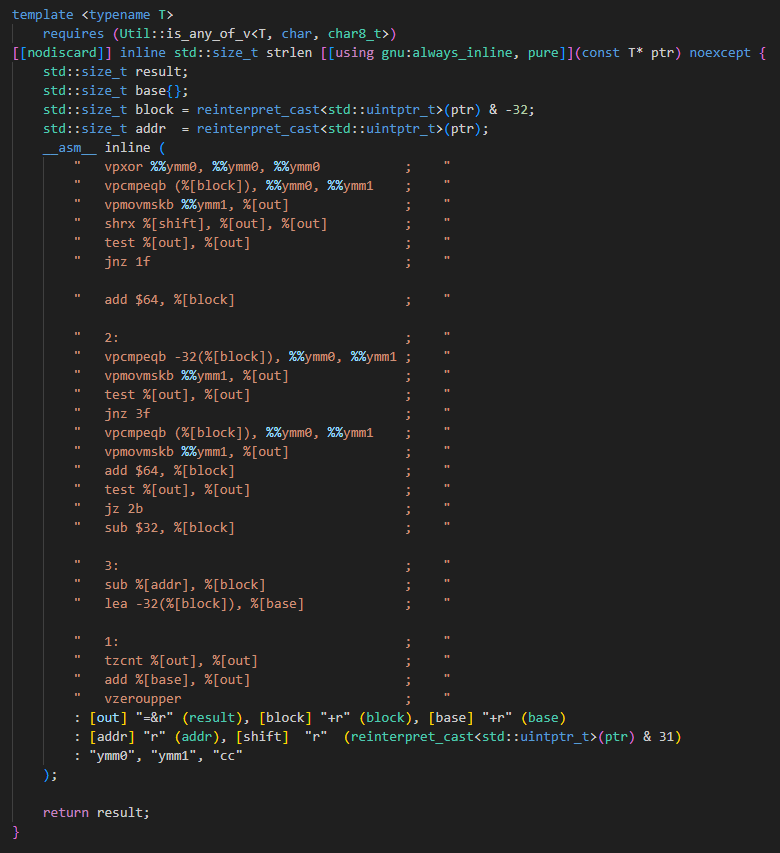Click the 'base{}' variable declaration
Viewport: 780px width, 853px height.
tap(158, 91)
